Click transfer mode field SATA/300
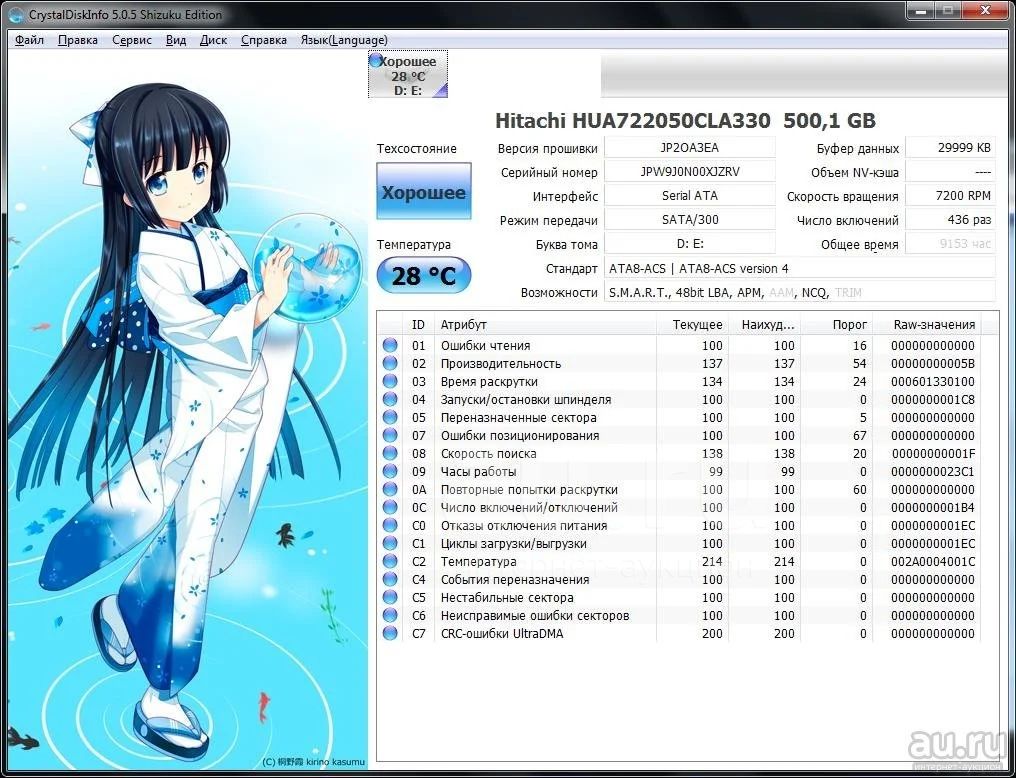Viewport: 1016px width, 778px height. point(689,220)
